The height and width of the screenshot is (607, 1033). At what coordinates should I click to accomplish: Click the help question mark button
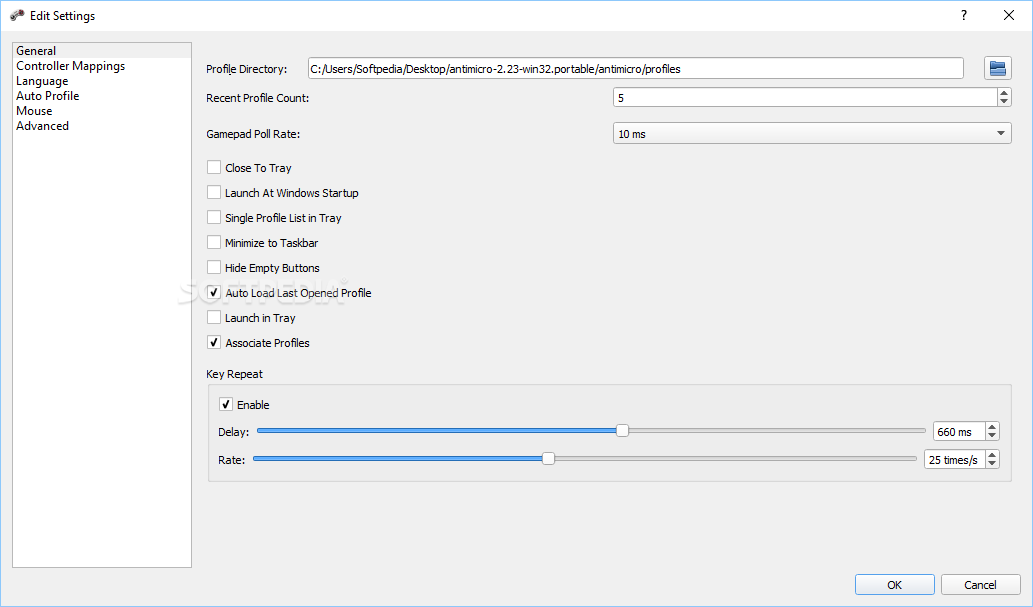pyautogui.click(x=964, y=15)
